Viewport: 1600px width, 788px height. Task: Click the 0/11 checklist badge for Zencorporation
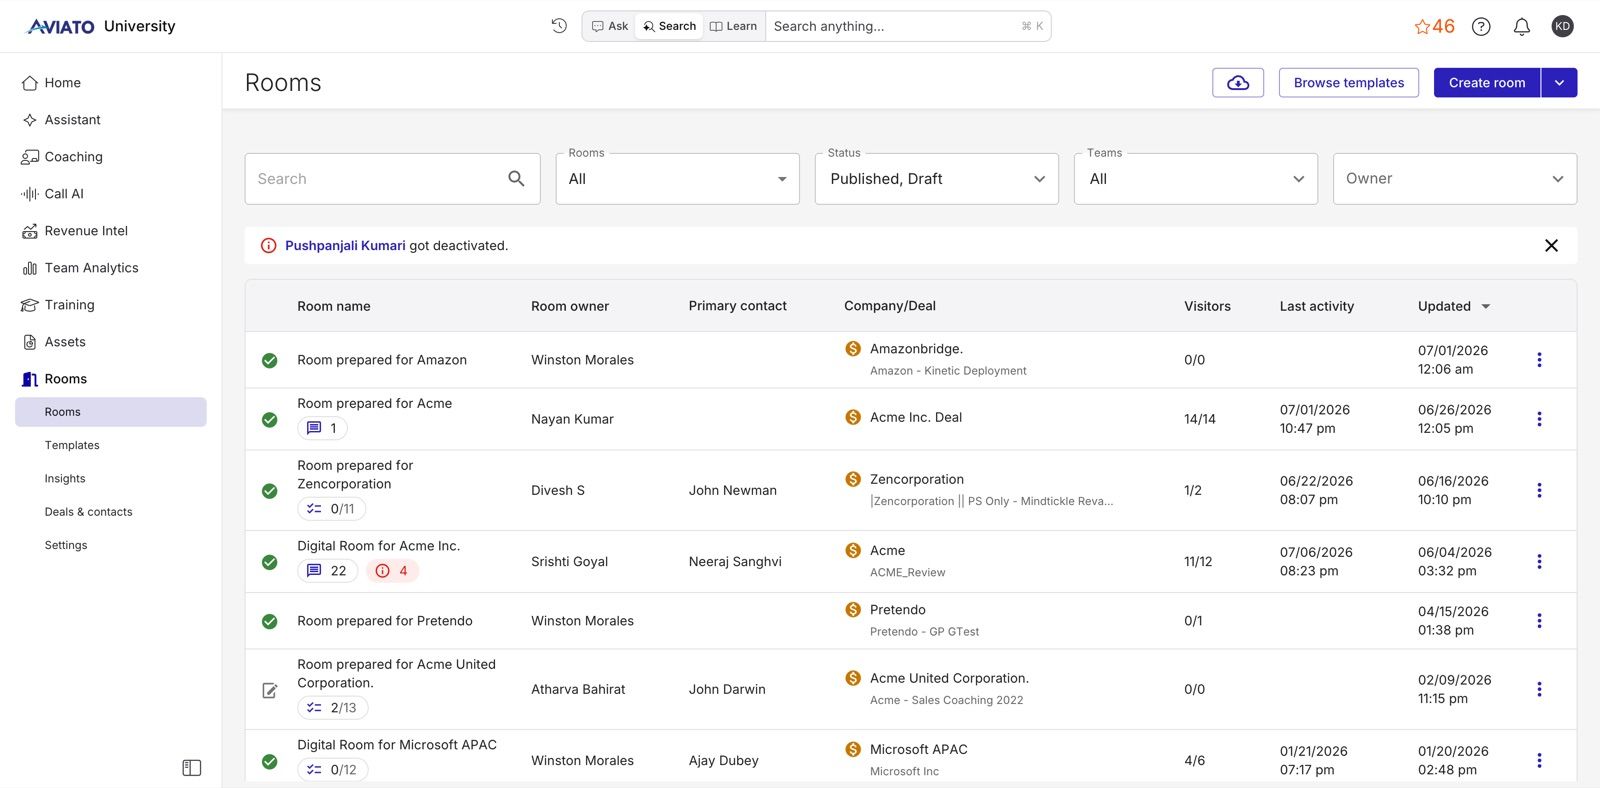(331, 509)
